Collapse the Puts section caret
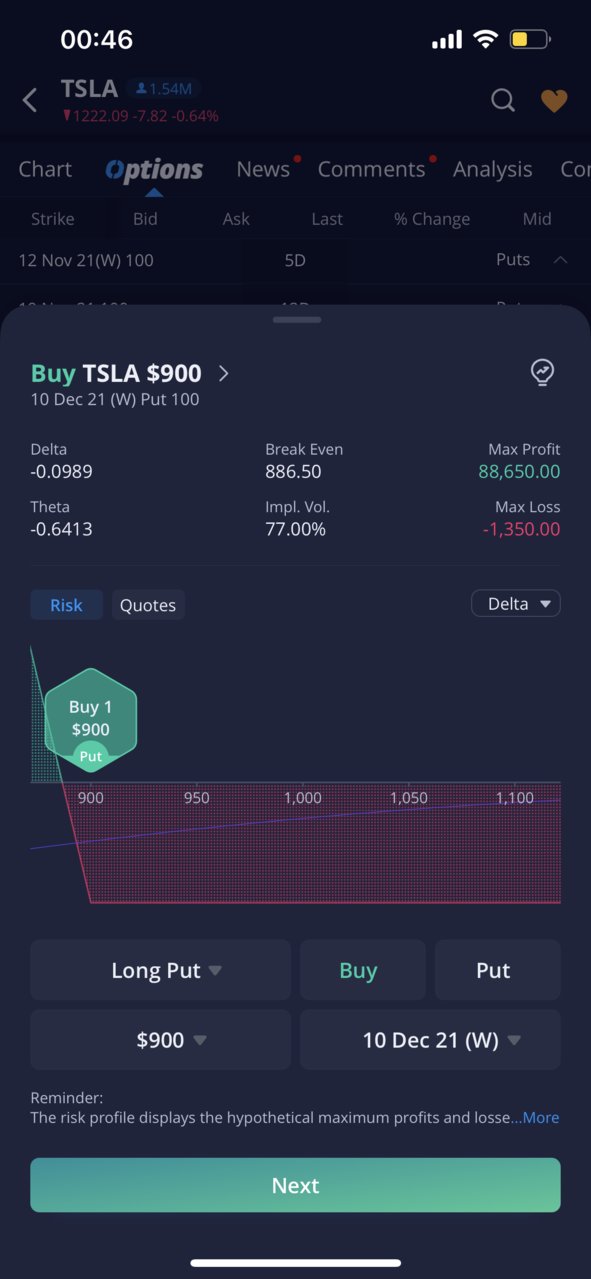Viewport: 591px width, 1279px height. pos(560,260)
